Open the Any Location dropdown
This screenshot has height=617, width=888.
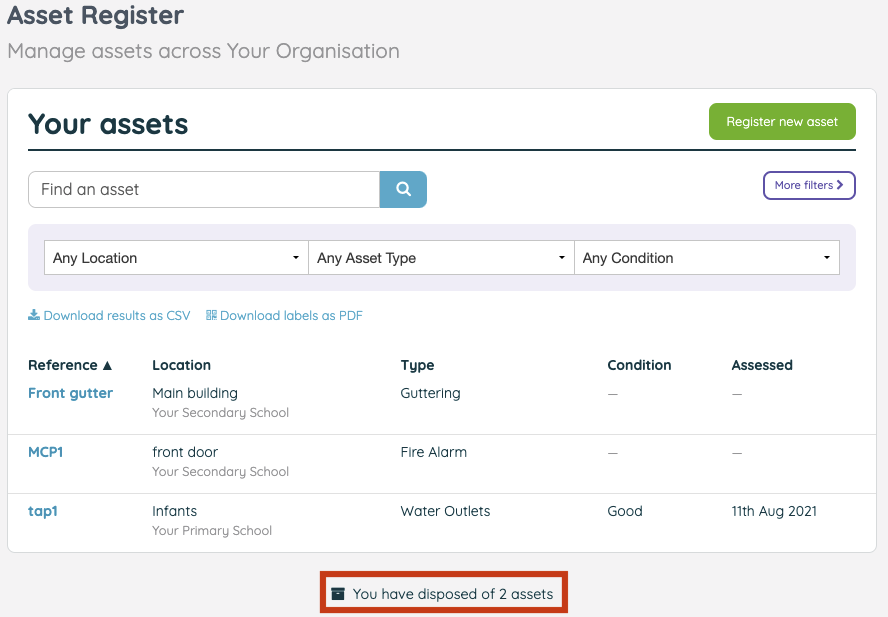(x=176, y=257)
